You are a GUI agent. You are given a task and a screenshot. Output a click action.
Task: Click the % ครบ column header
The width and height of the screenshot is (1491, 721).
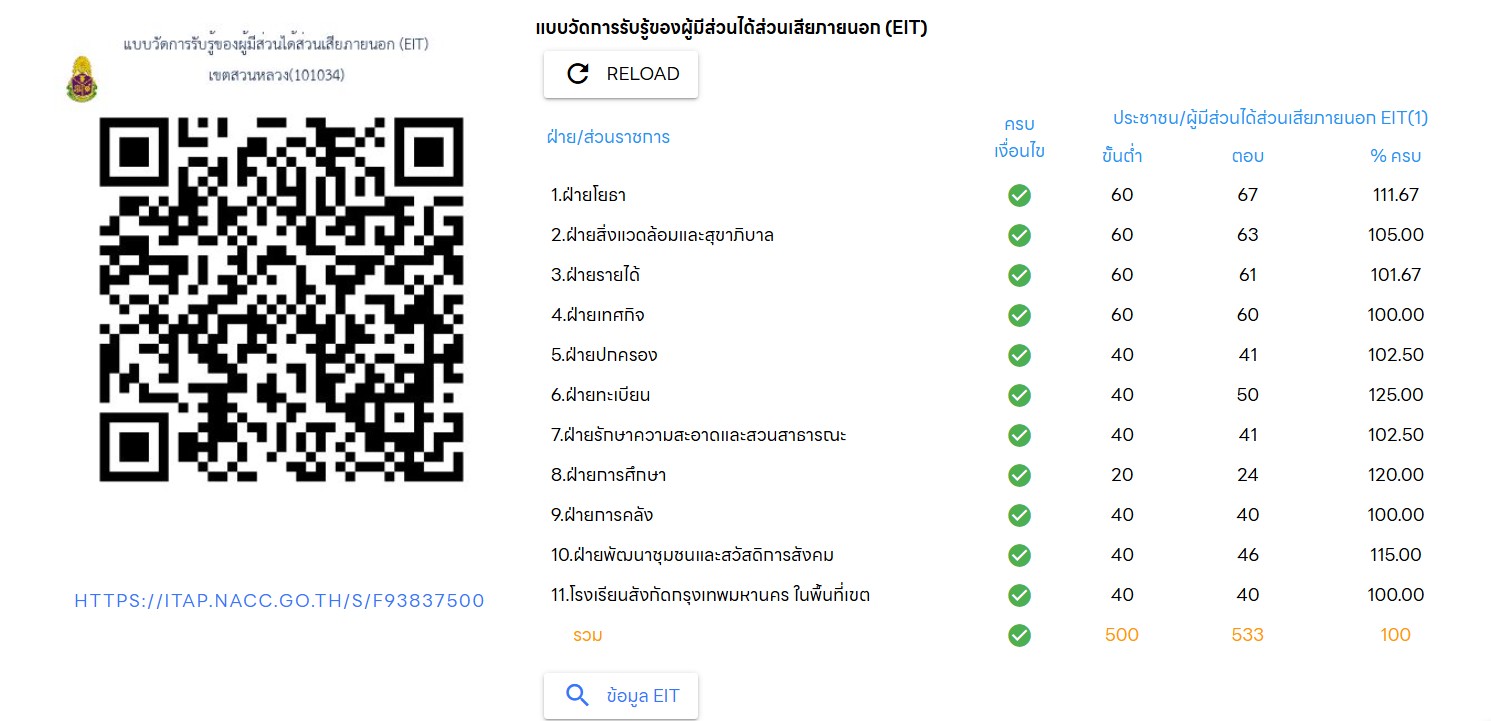pos(1395,156)
